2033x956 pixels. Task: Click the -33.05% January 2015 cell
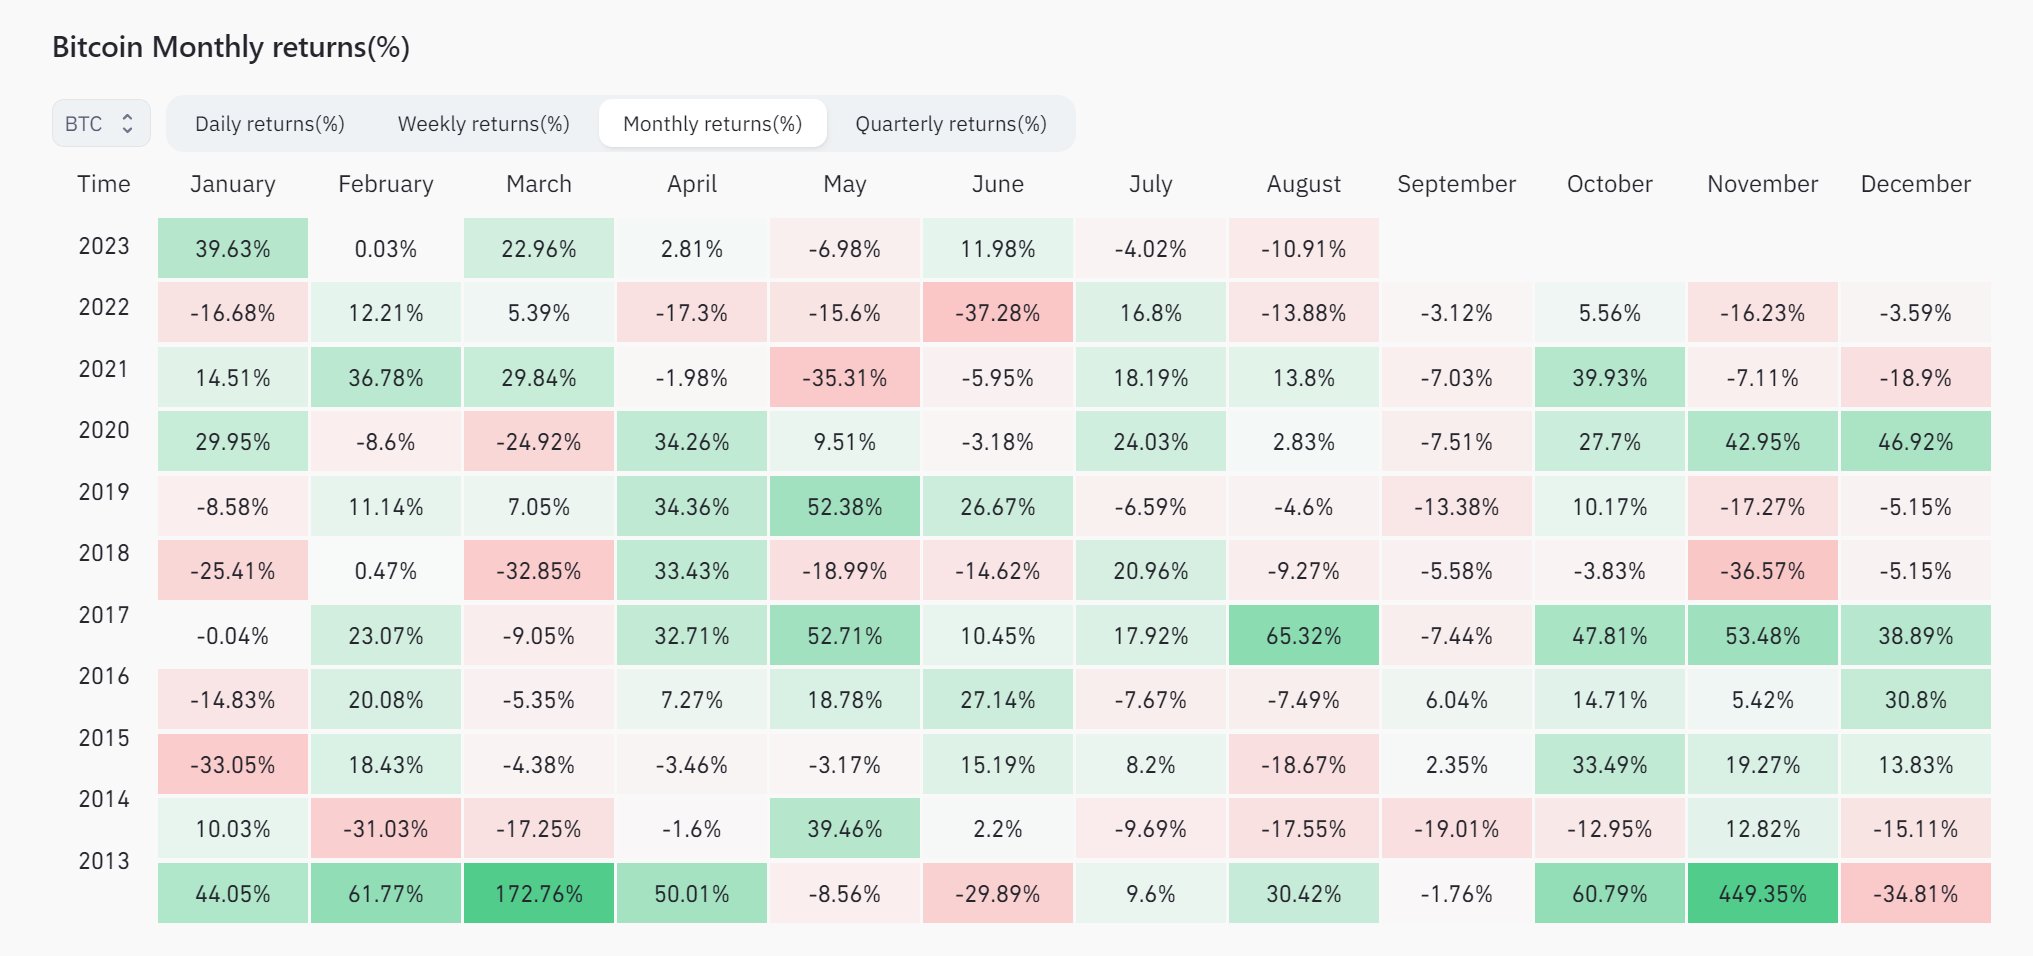[233, 763]
